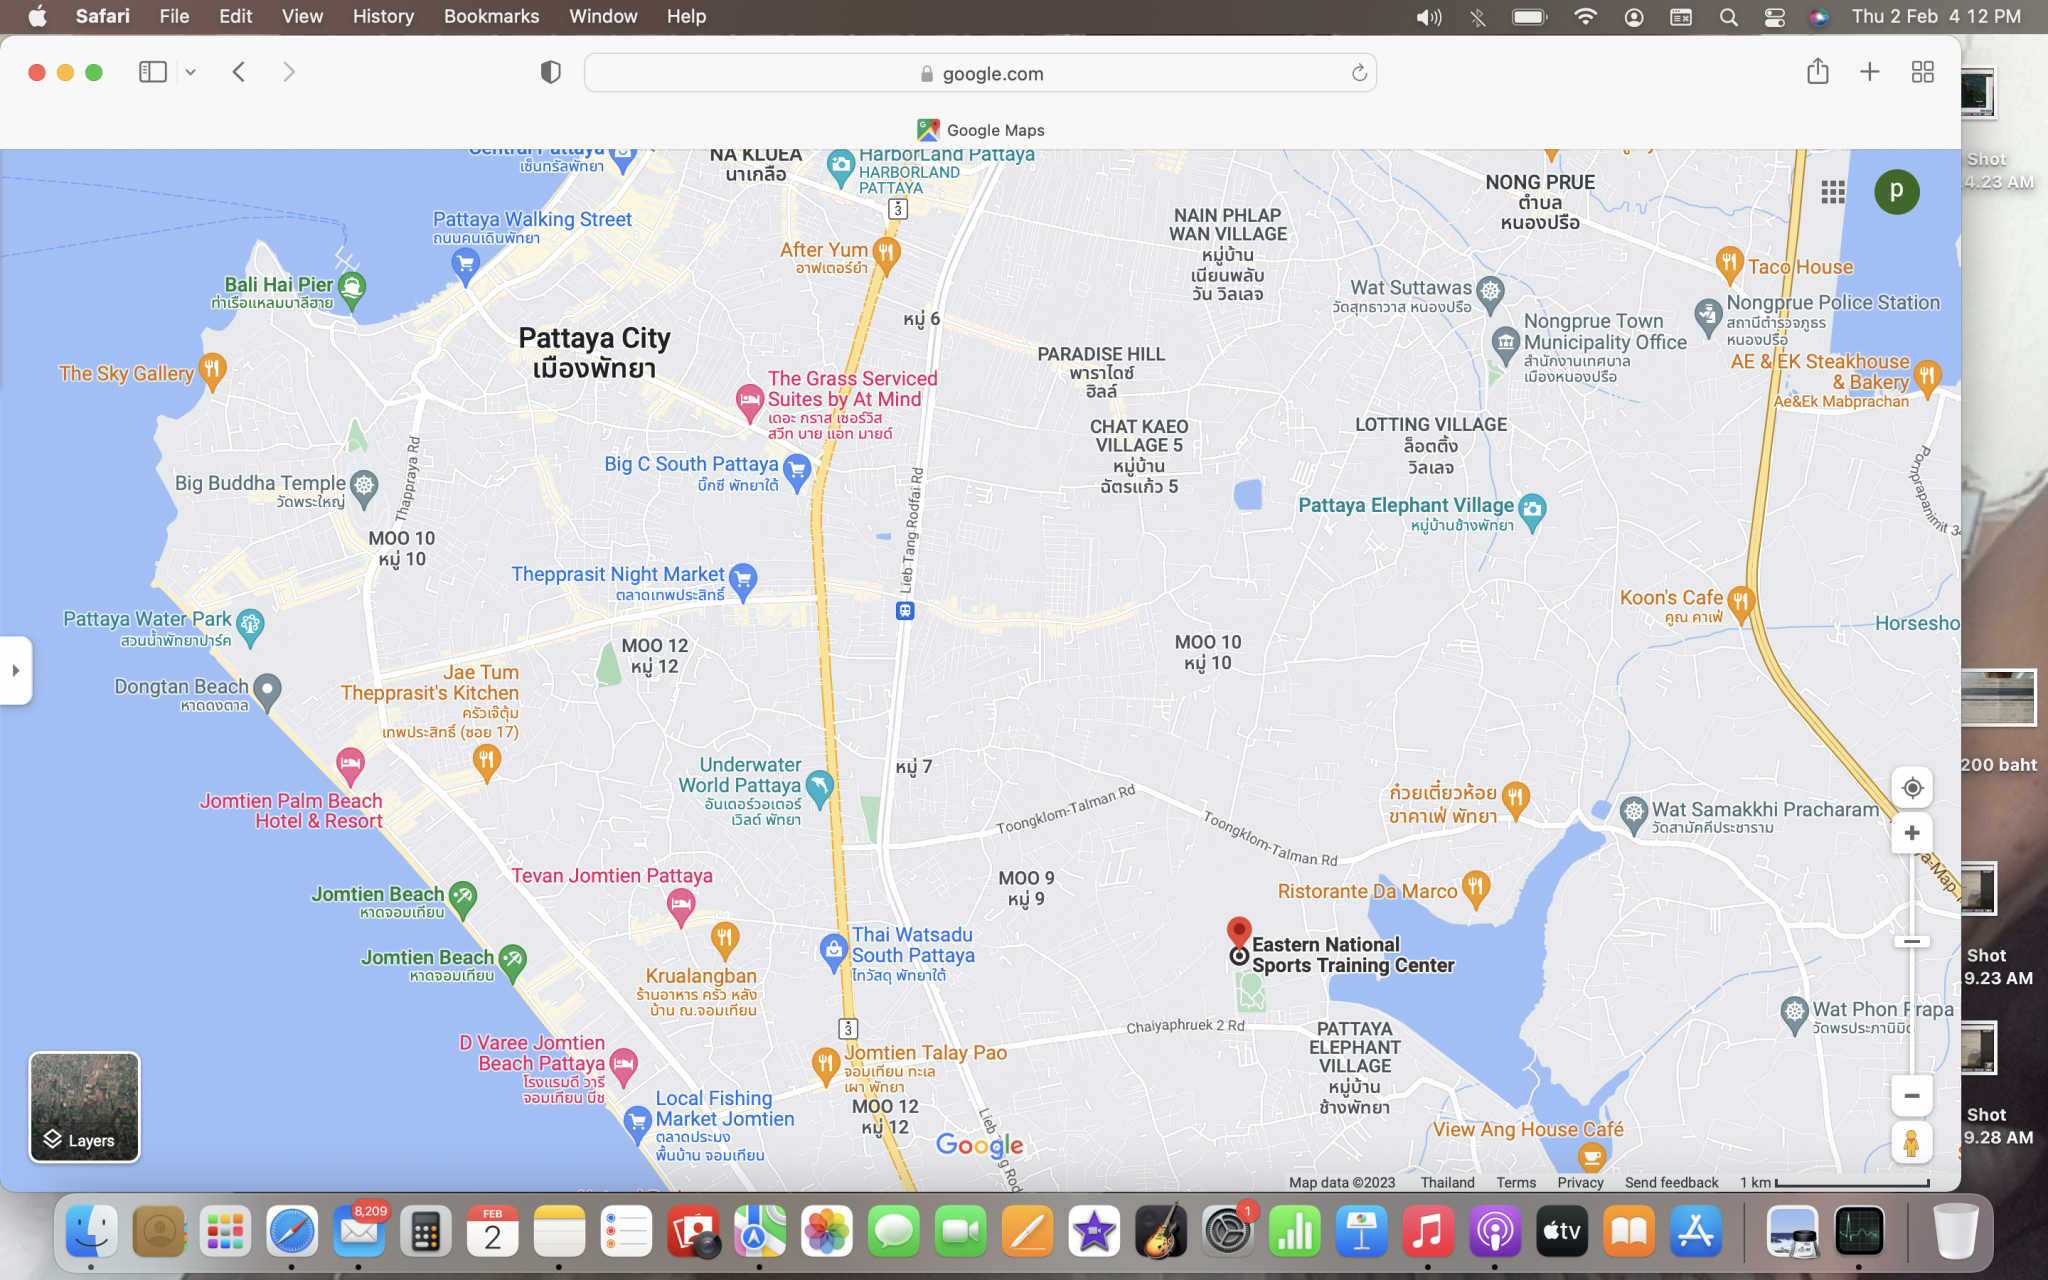Viewport: 2048px width, 1280px height.
Task: Select the Wat Suttawas temple marker
Action: [x=1490, y=292]
